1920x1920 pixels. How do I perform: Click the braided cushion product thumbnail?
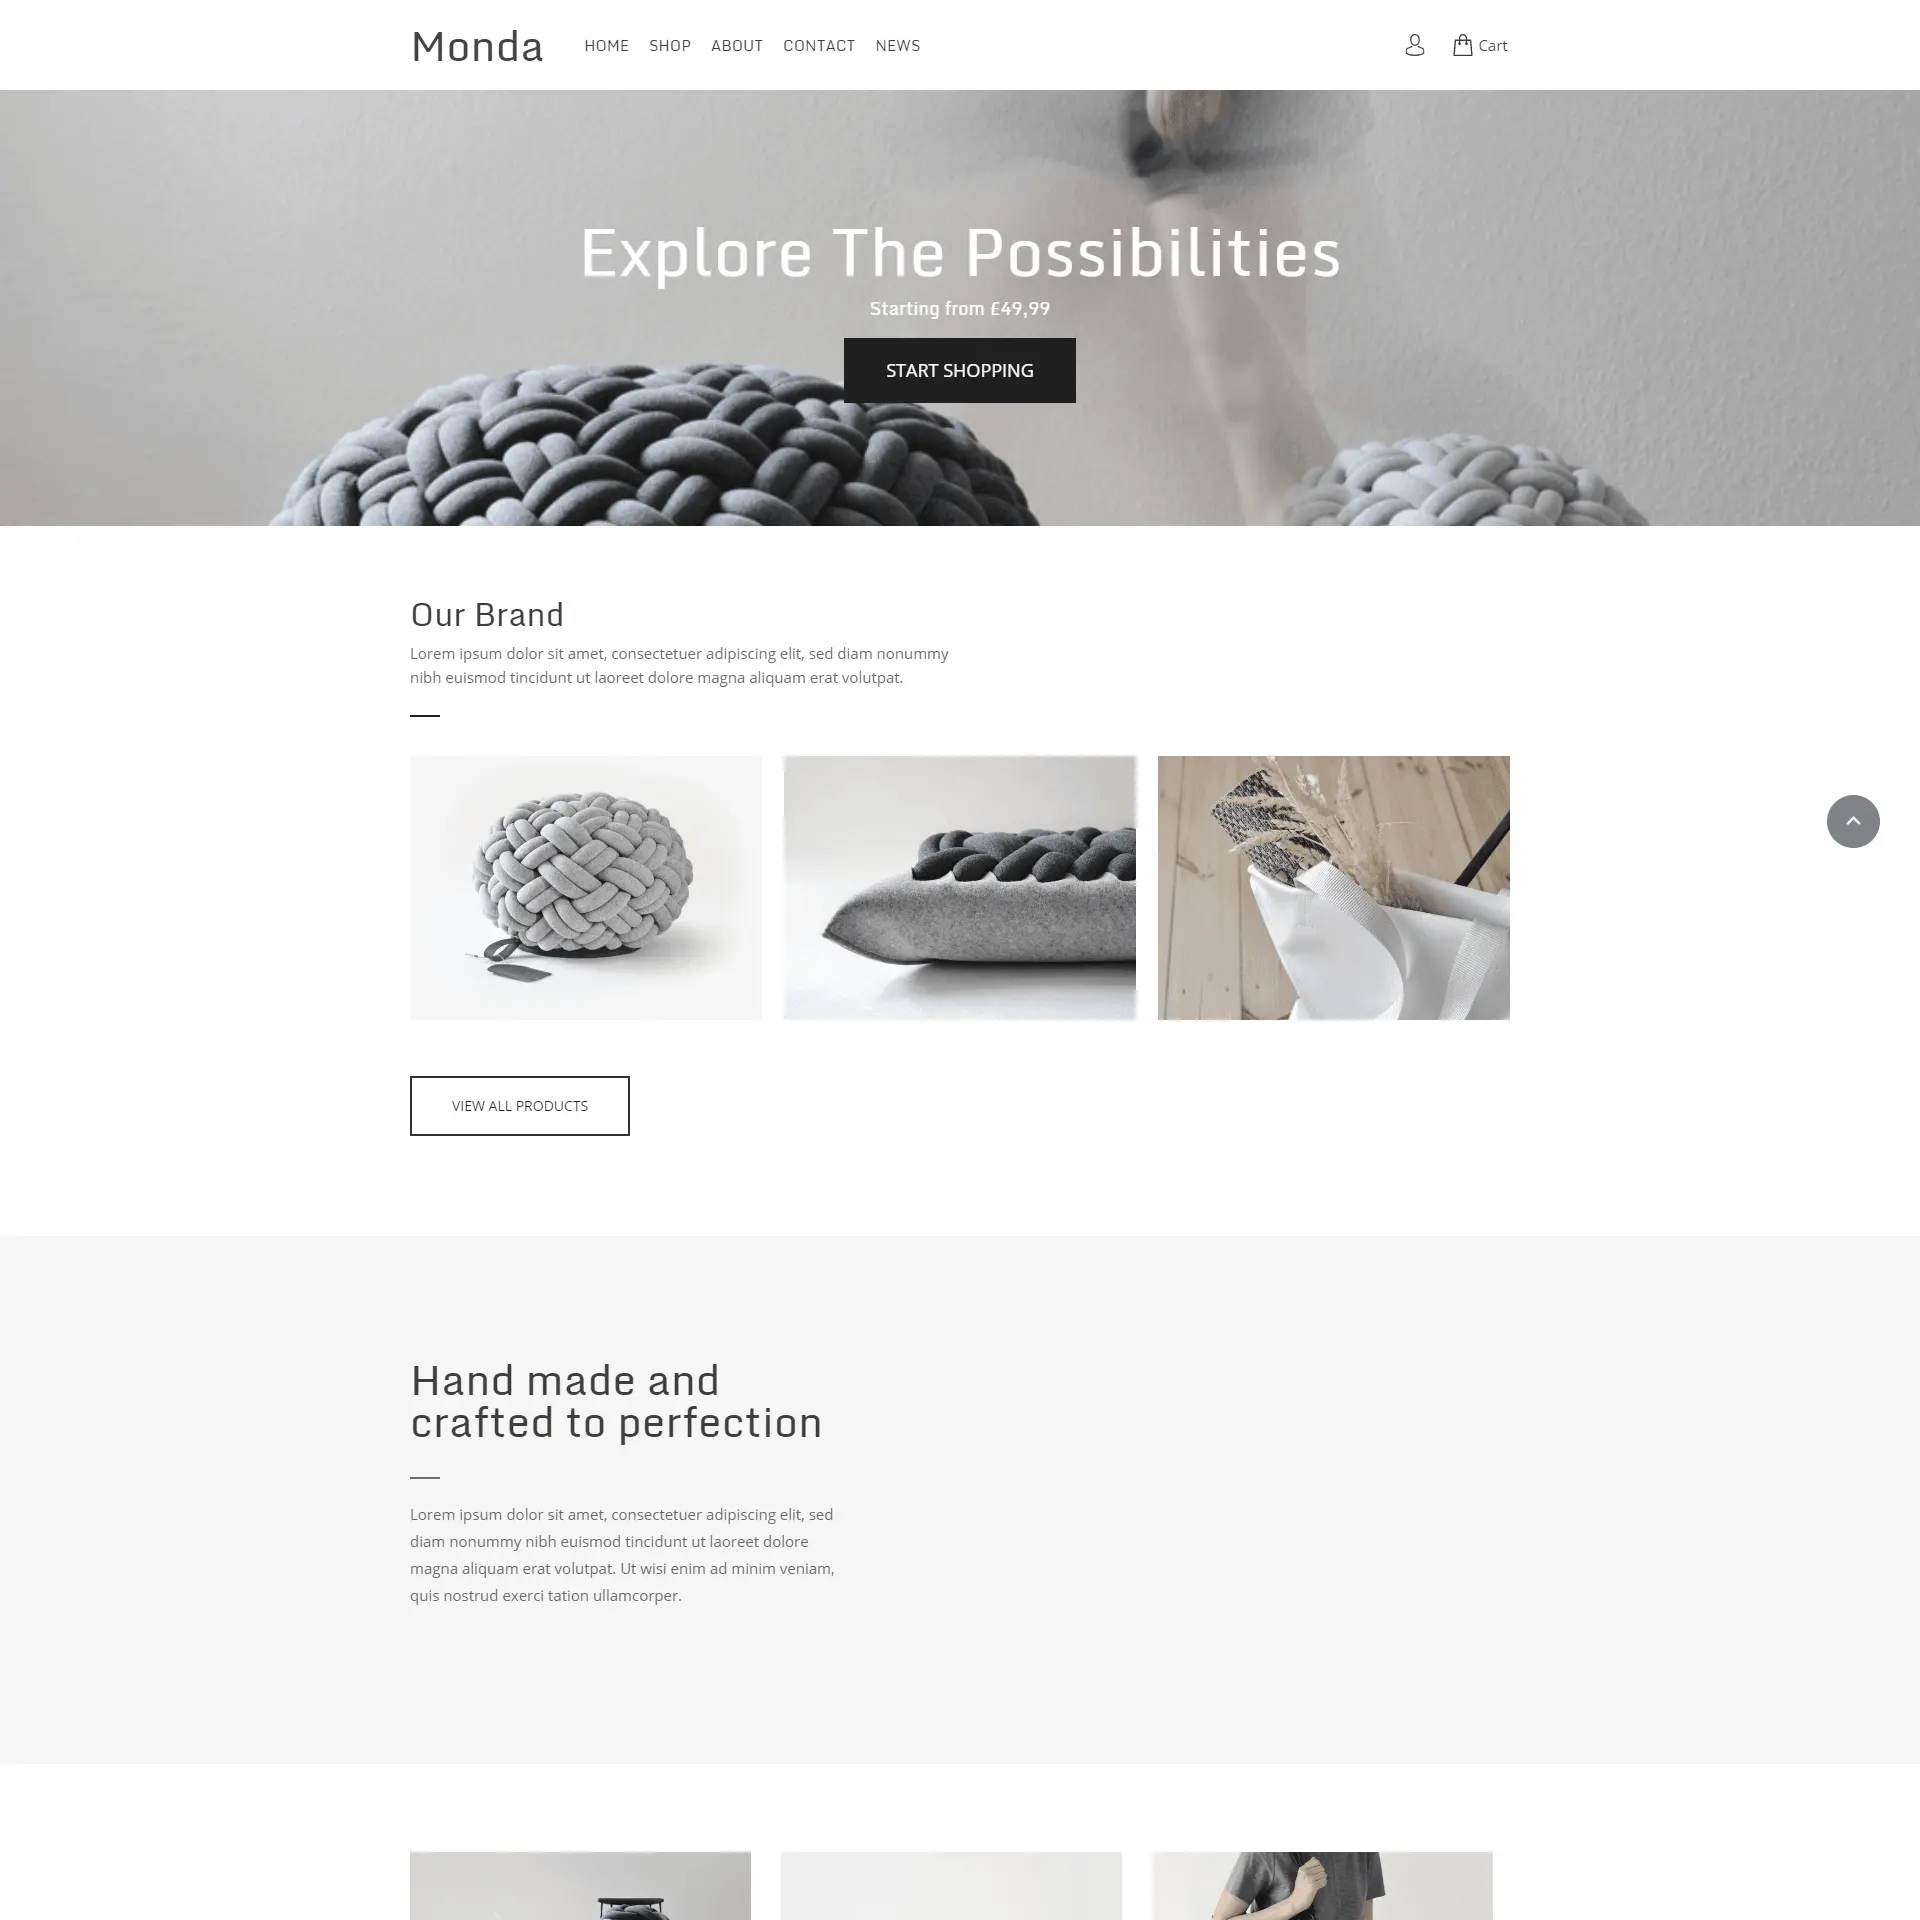pyautogui.click(x=960, y=886)
